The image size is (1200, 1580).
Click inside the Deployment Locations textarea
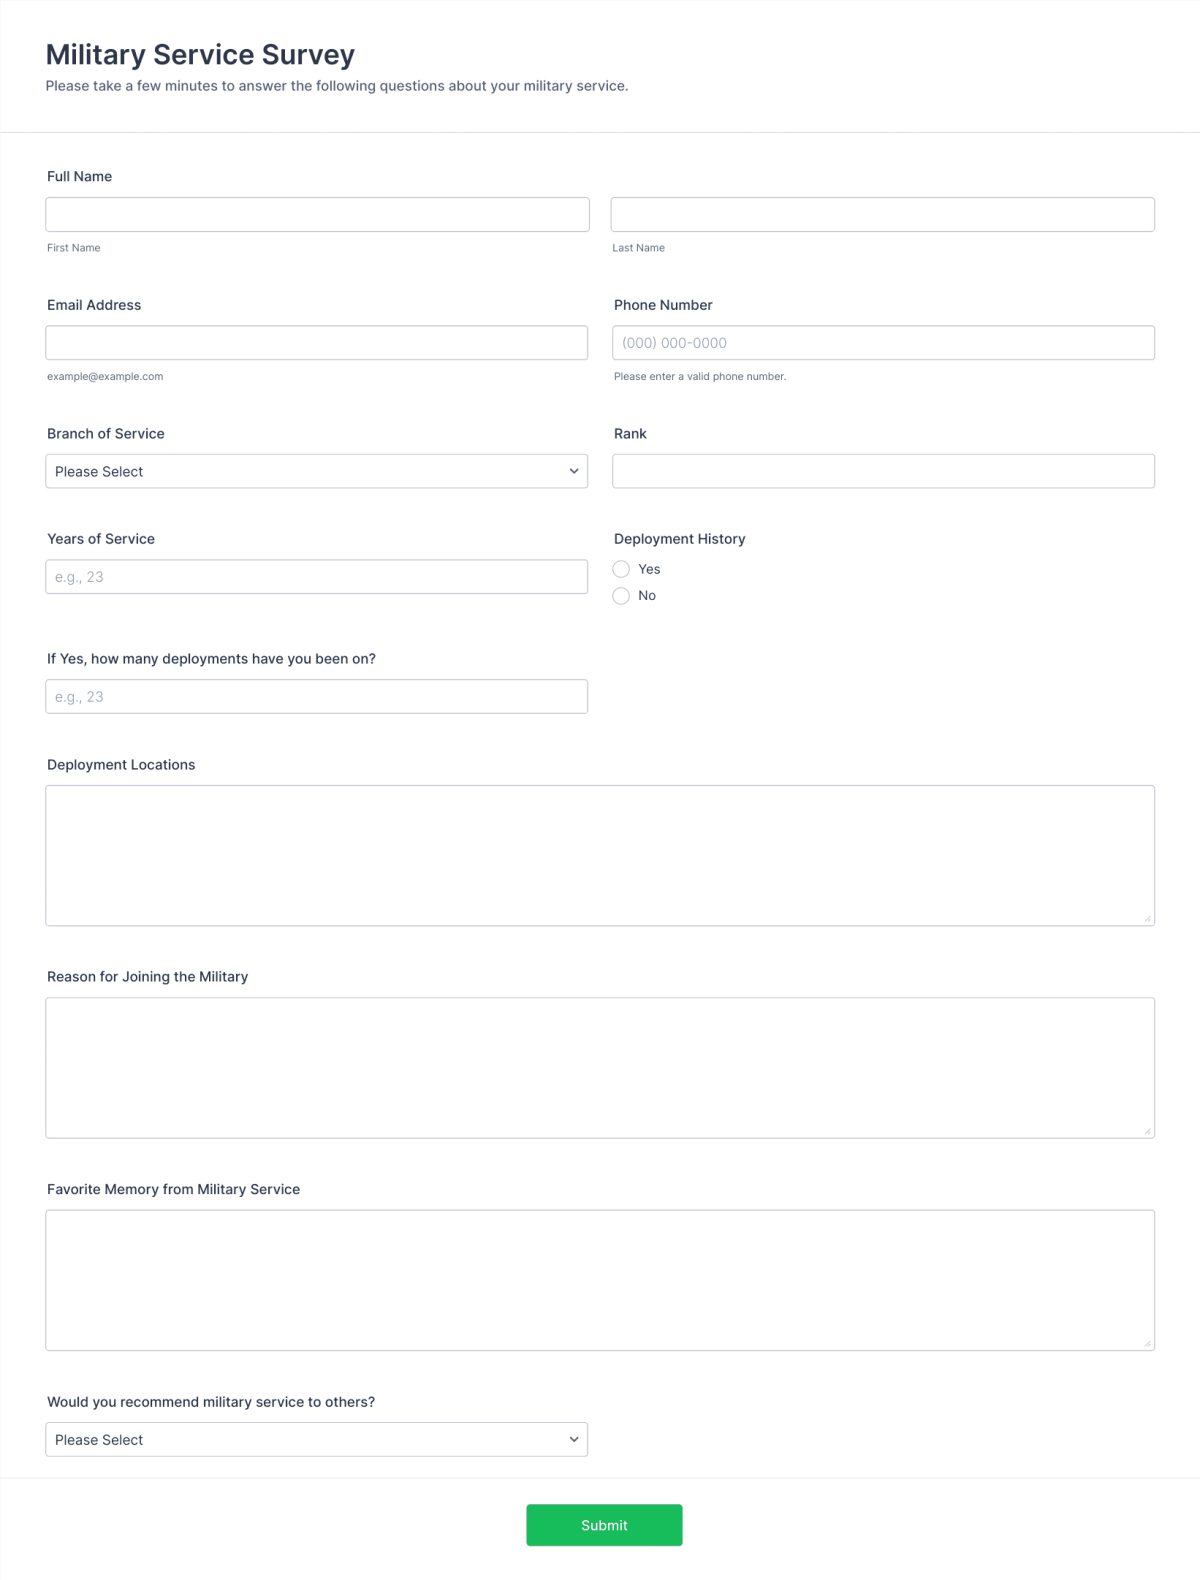coord(600,855)
